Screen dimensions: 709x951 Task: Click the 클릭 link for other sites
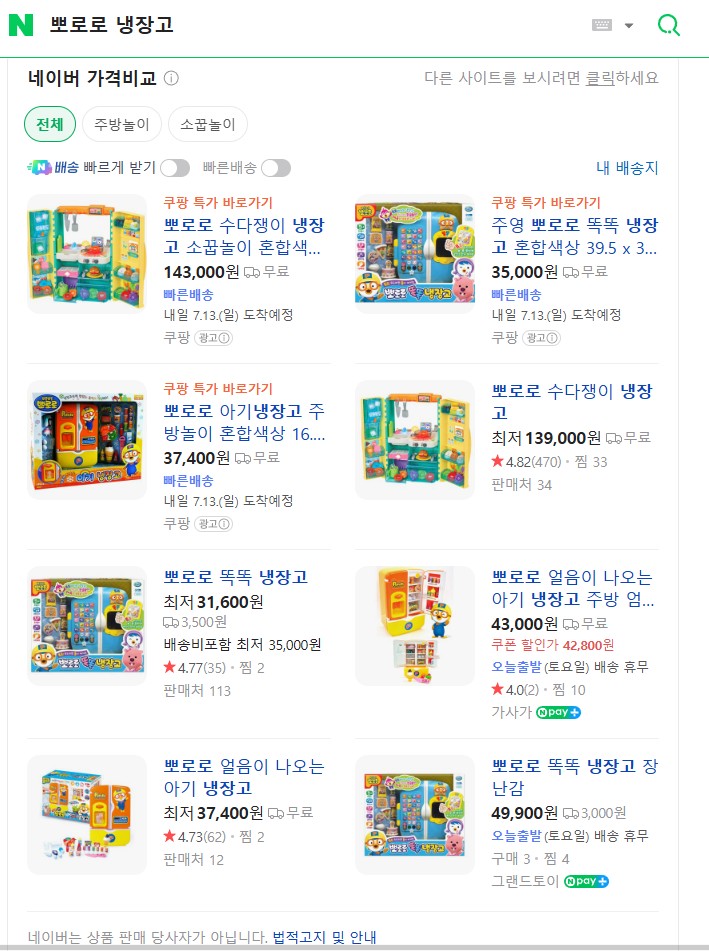pyautogui.click(x=600, y=78)
